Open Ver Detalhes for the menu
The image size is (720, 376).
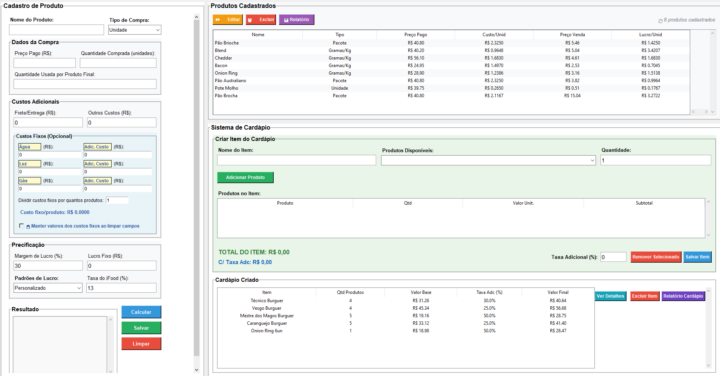coord(610,296)
